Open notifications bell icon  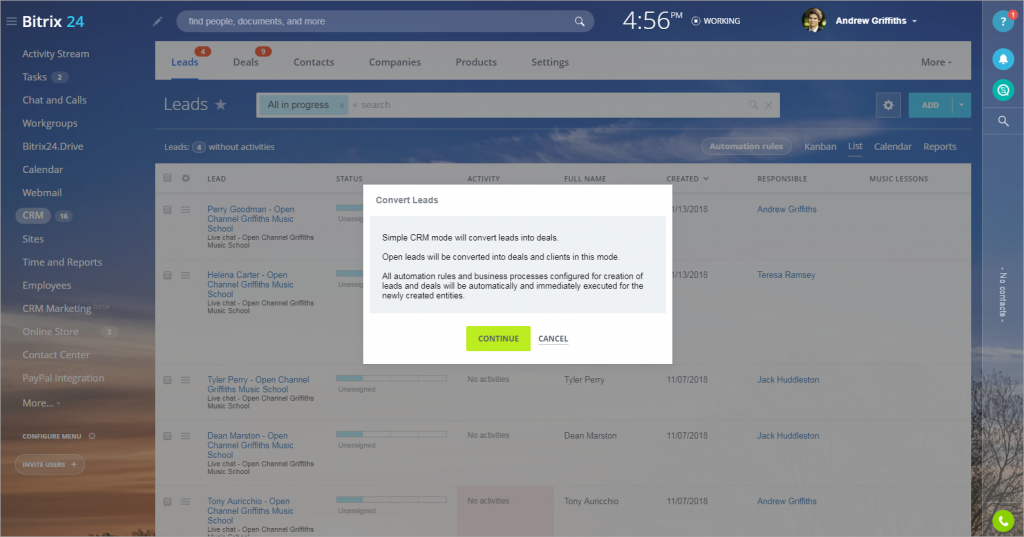click(1003, 59)
